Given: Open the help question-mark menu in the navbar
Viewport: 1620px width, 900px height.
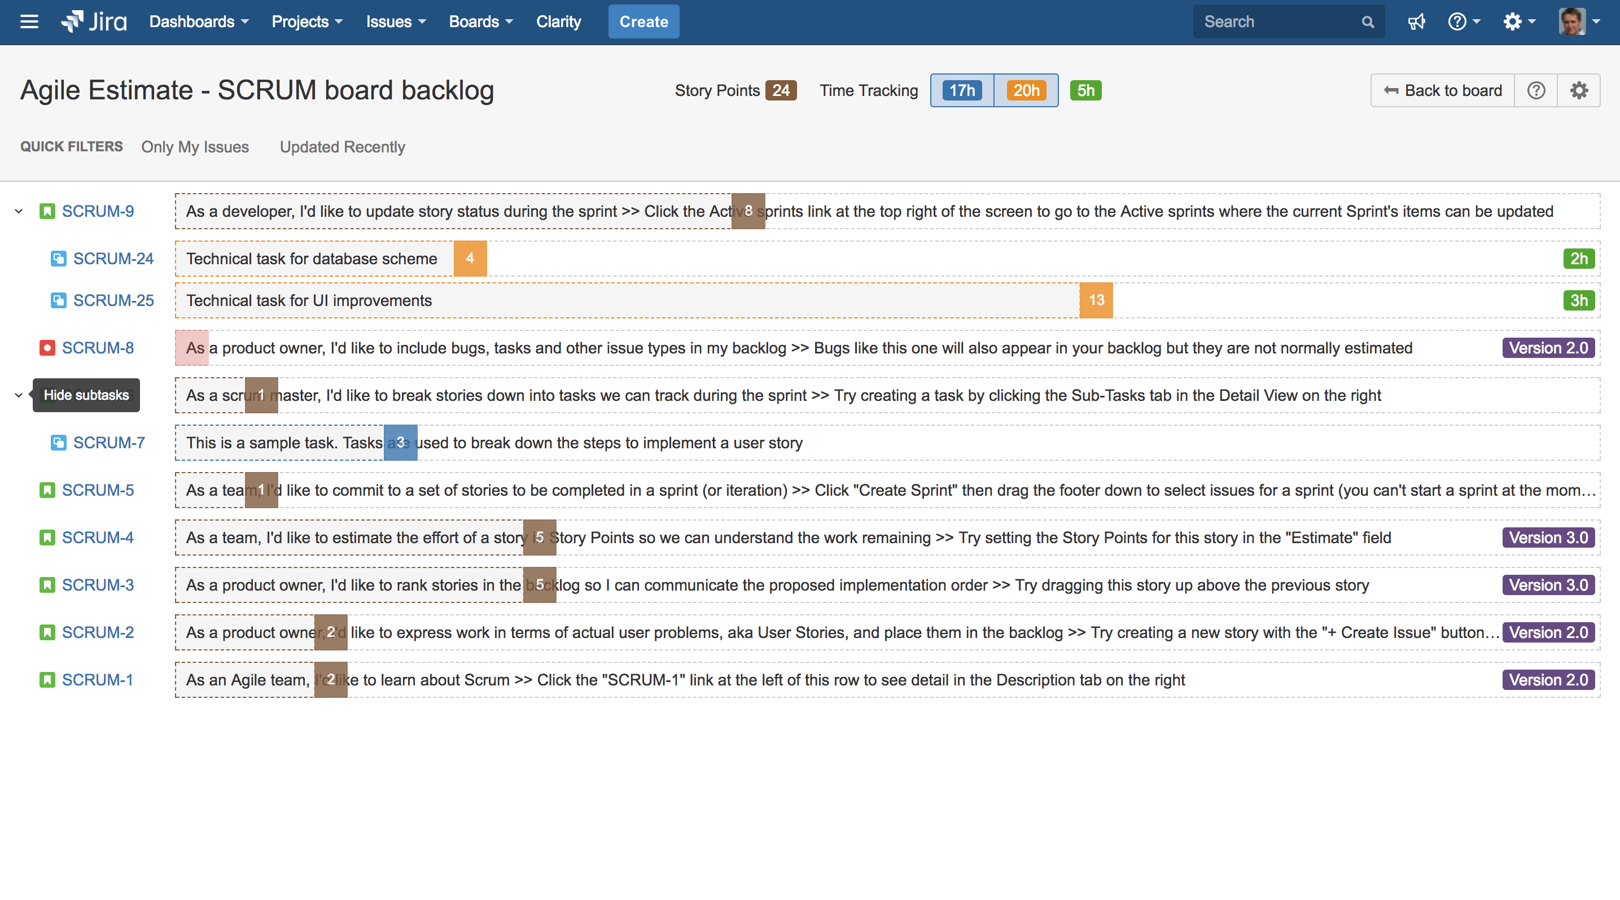Looking at the screenshot, I should tap(1464, 22).
